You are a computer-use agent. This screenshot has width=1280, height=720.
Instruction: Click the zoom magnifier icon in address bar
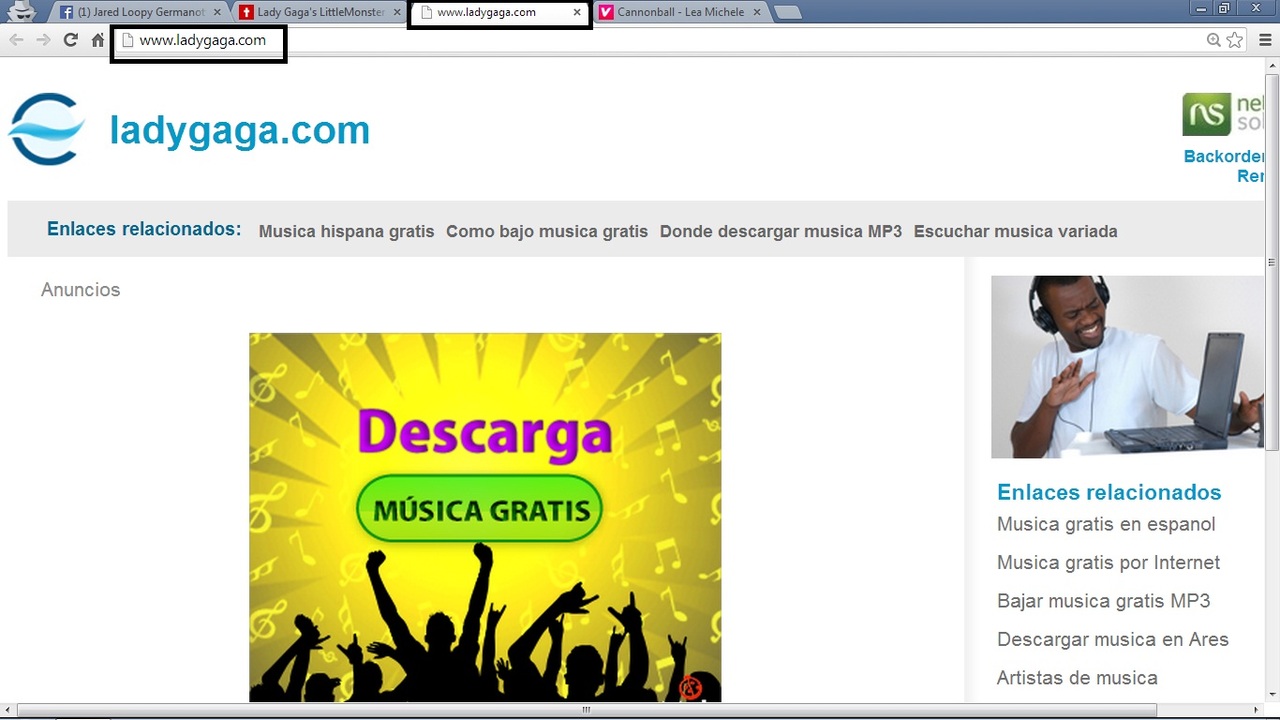[x=1214, y=40]
